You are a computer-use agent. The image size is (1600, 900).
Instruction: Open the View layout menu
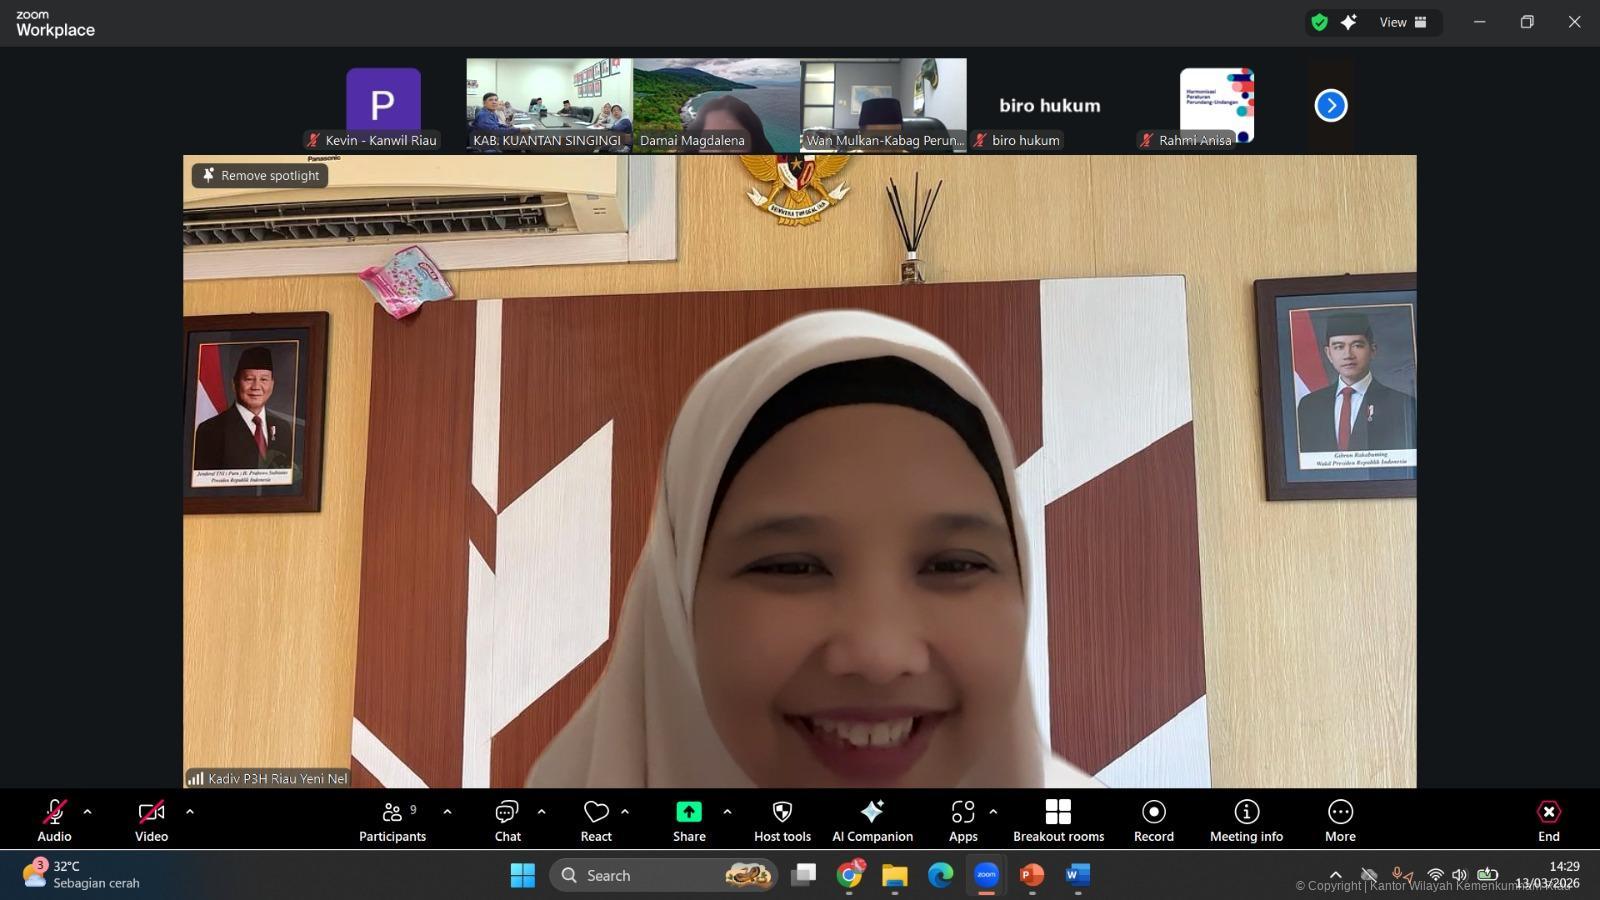click(1403, 22)
